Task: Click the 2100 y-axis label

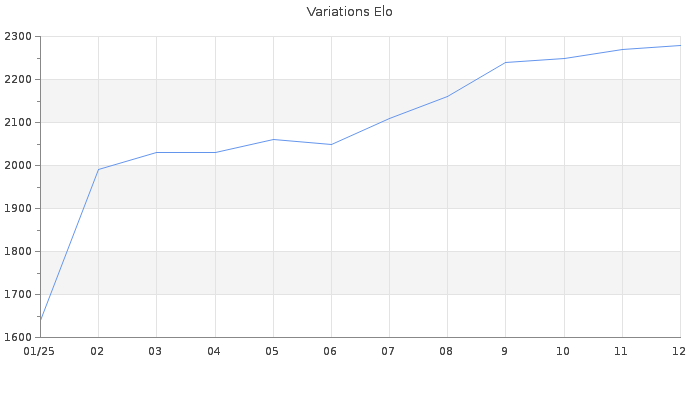Action: click(x=19, y=123)
